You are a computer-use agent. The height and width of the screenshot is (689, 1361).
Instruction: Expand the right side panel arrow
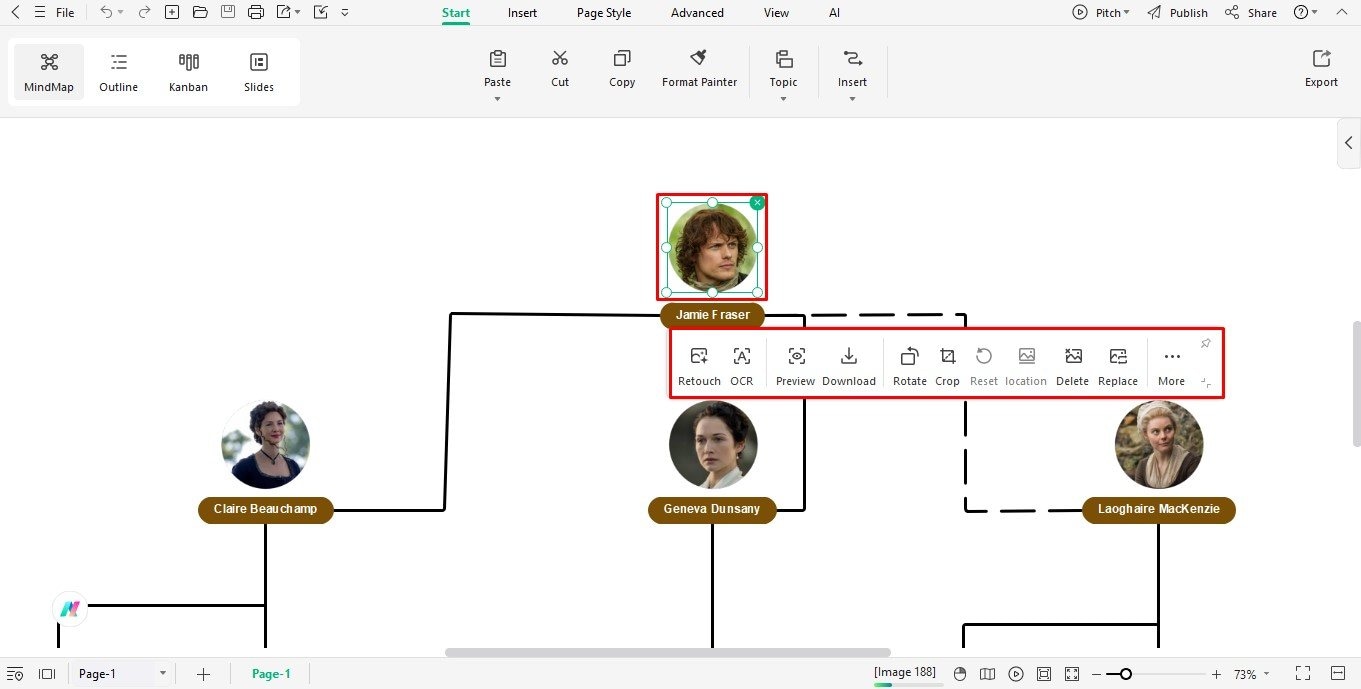[1349, 143]
